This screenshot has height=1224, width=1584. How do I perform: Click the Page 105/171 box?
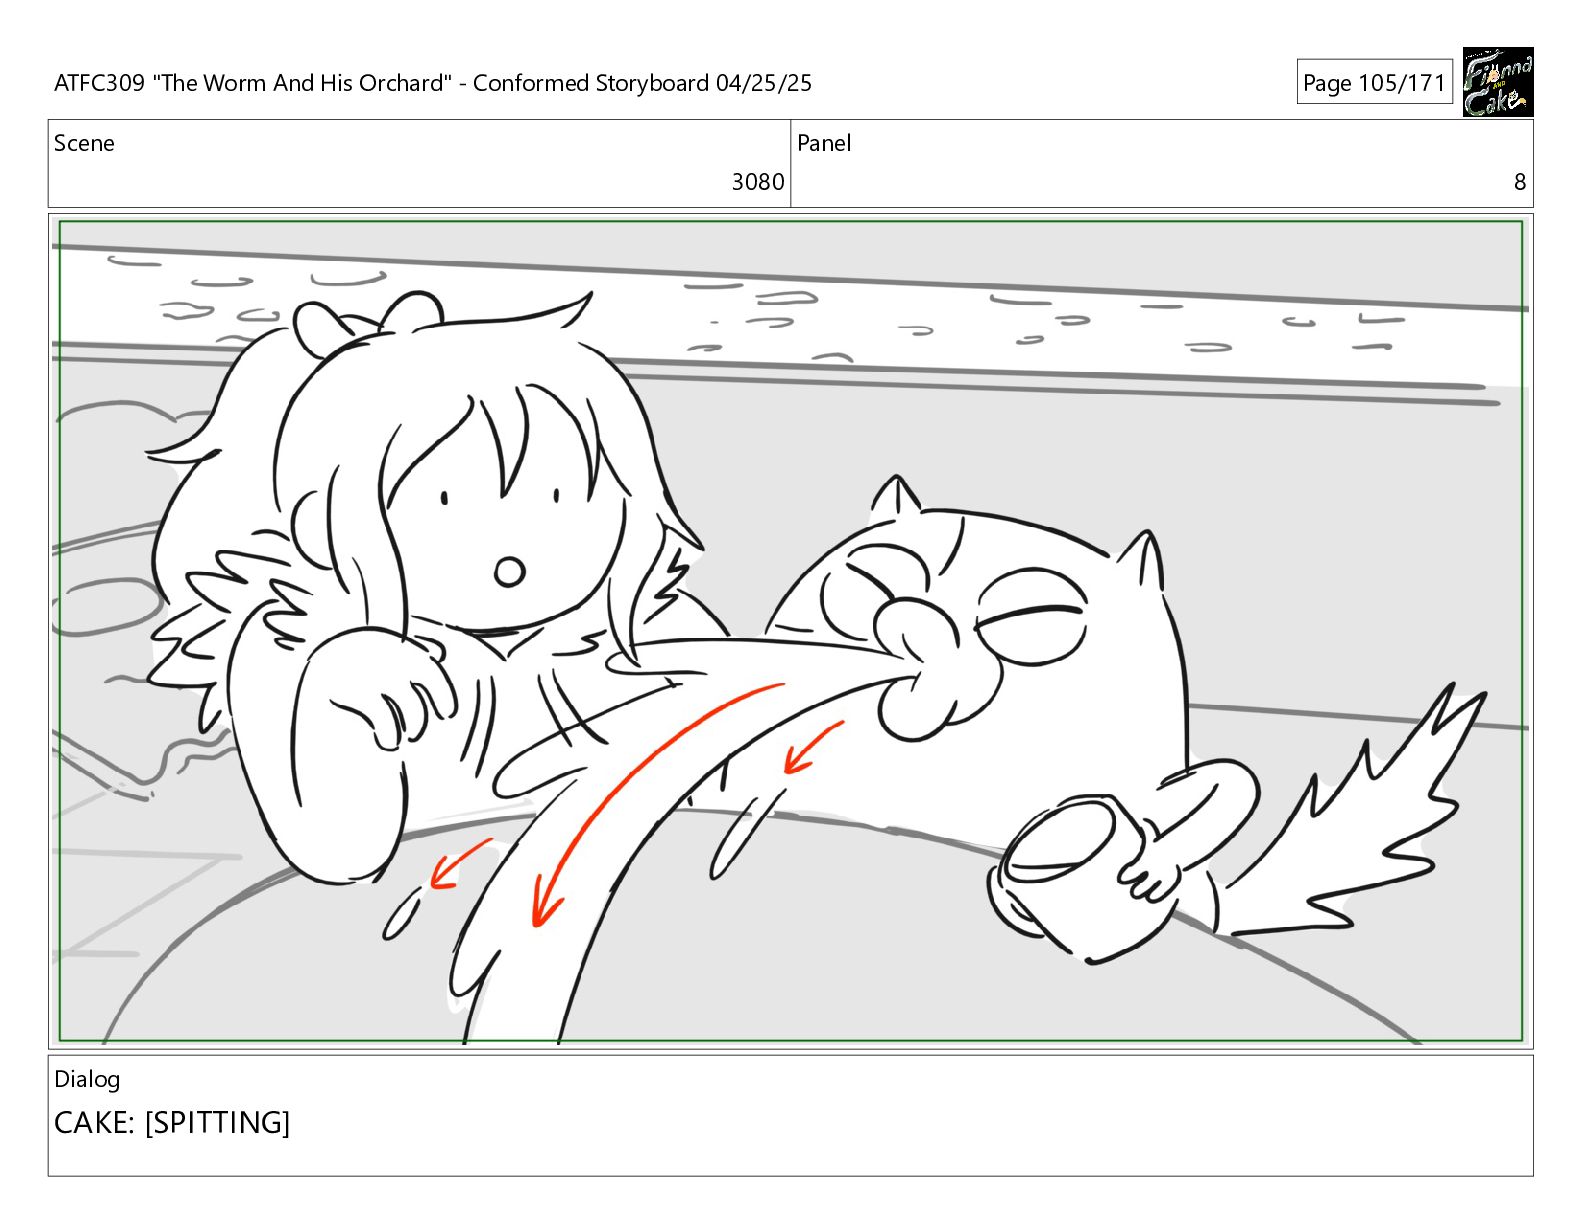click(x=1374, y=83)
